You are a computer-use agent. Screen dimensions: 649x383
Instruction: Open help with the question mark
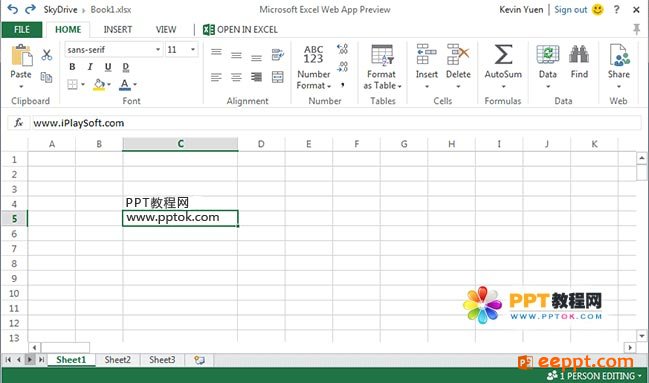click(x=617, y=10)
